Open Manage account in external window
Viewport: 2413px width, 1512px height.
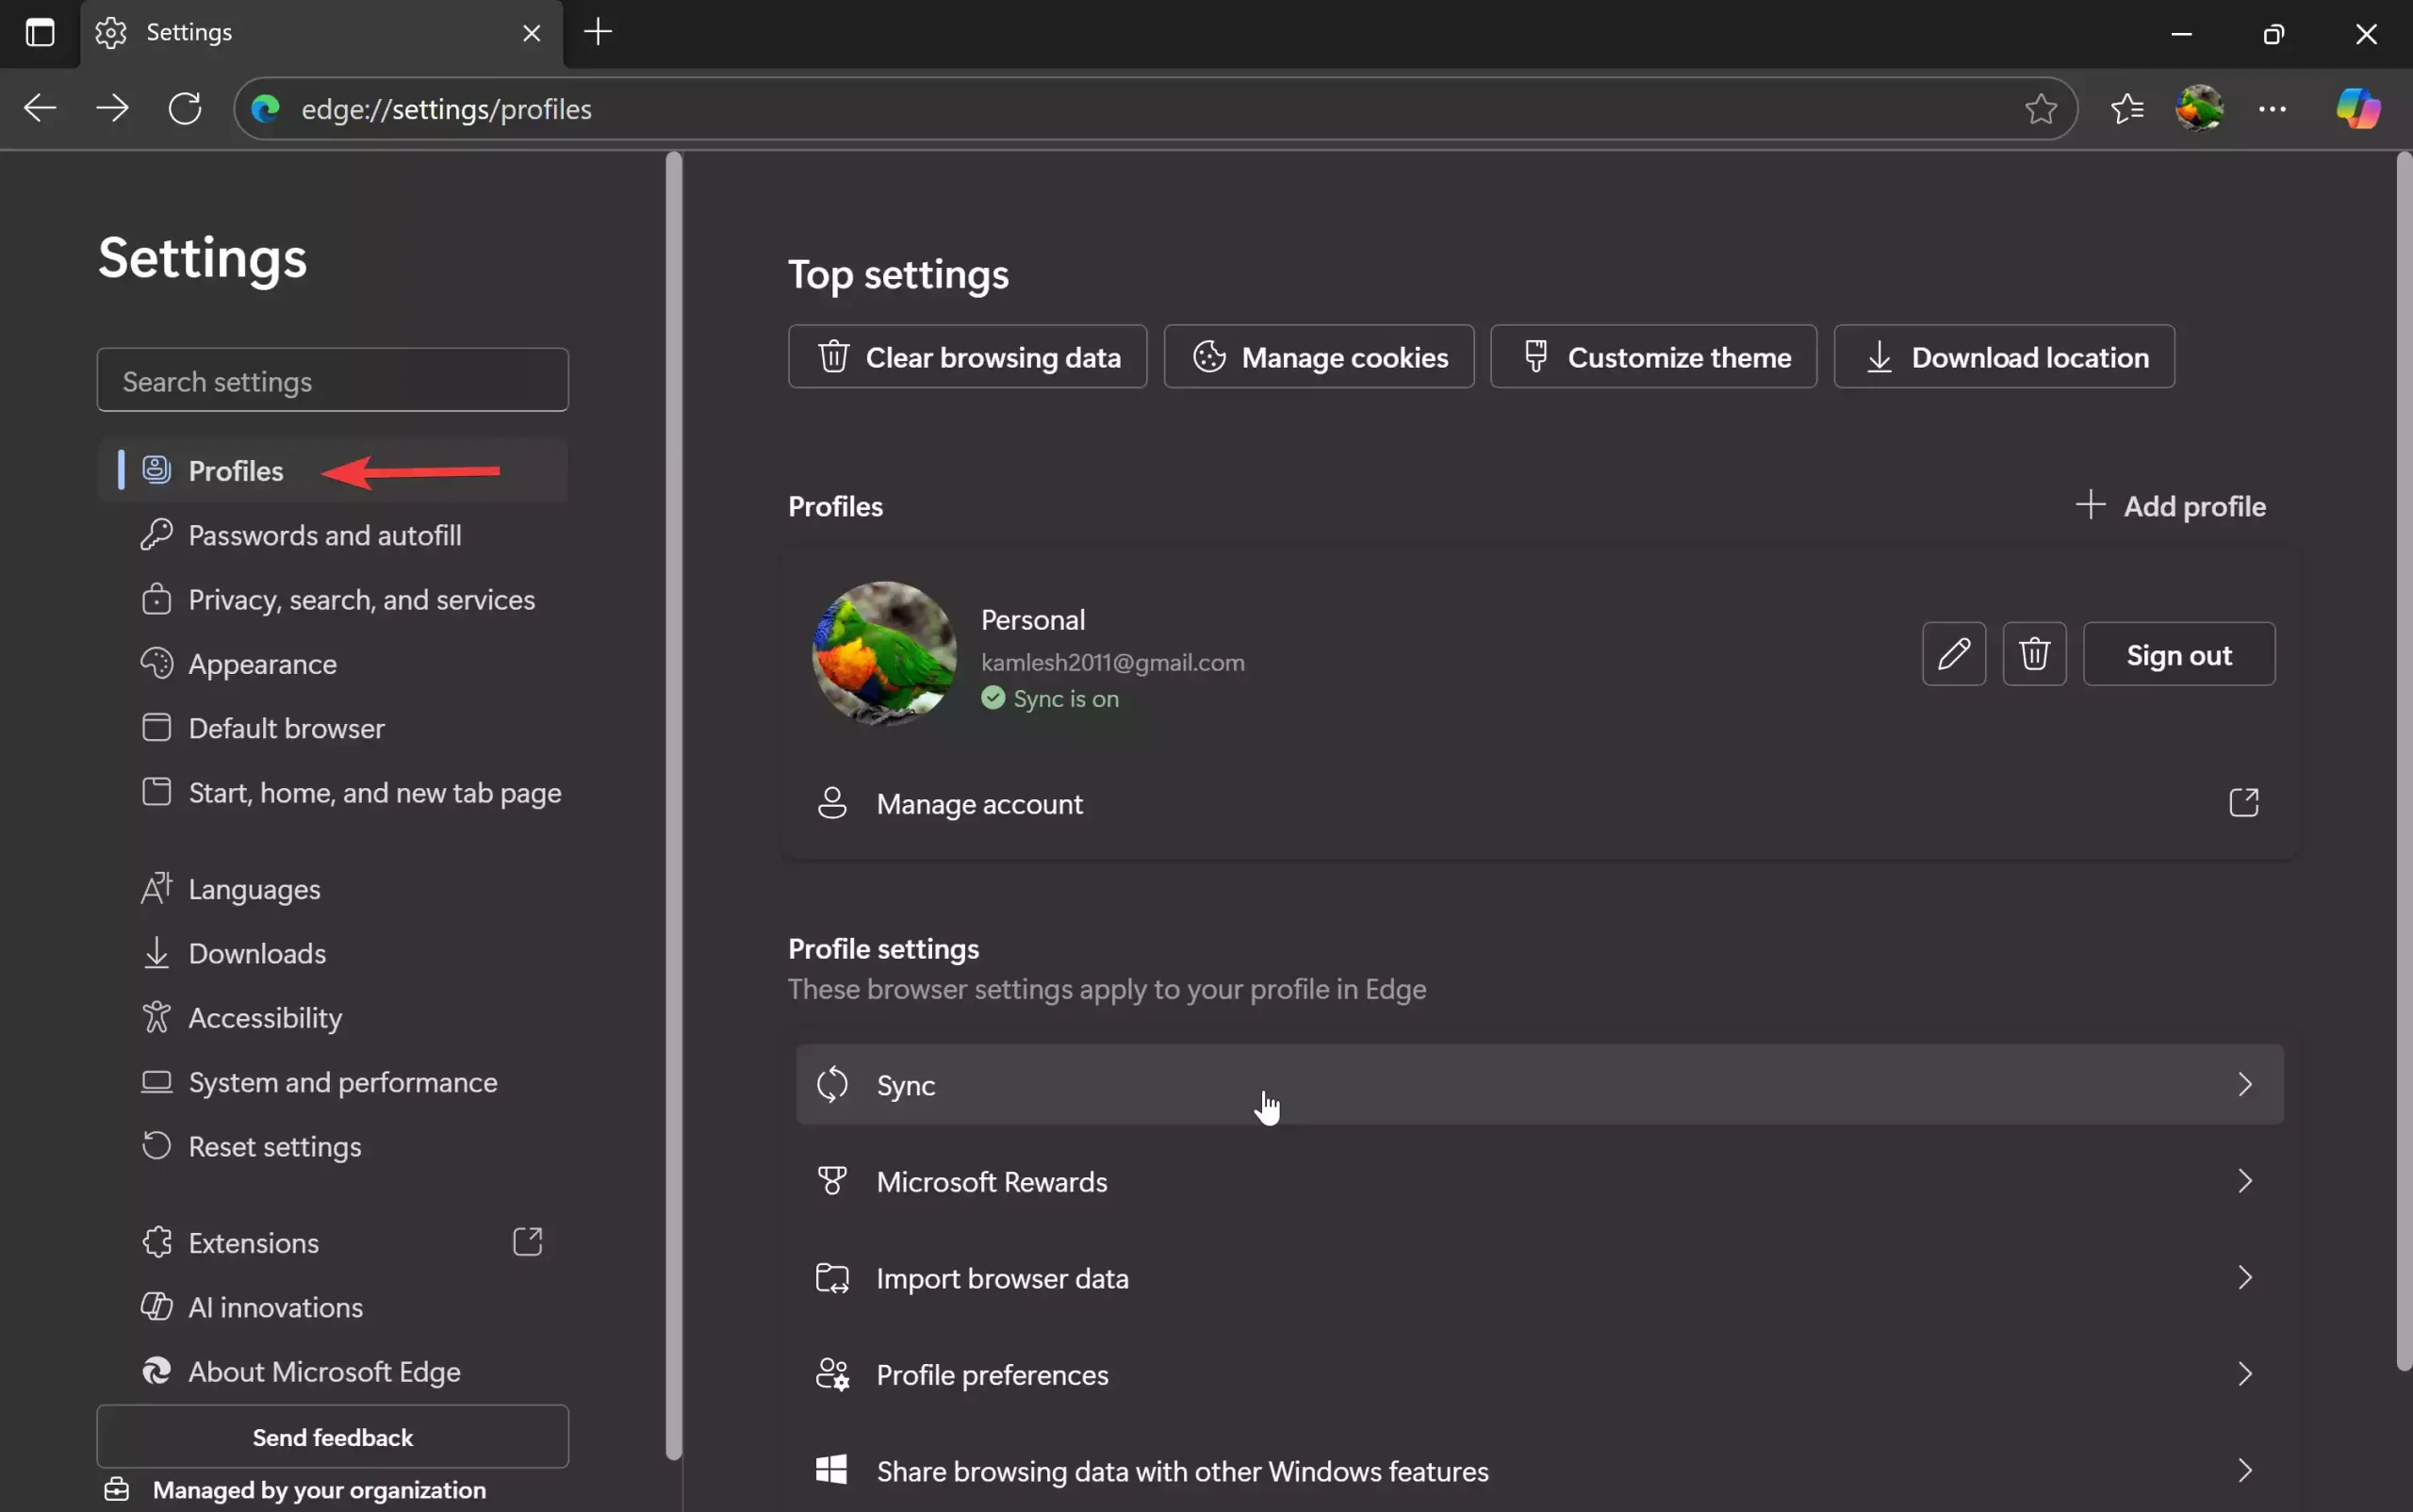(2246, 802)
